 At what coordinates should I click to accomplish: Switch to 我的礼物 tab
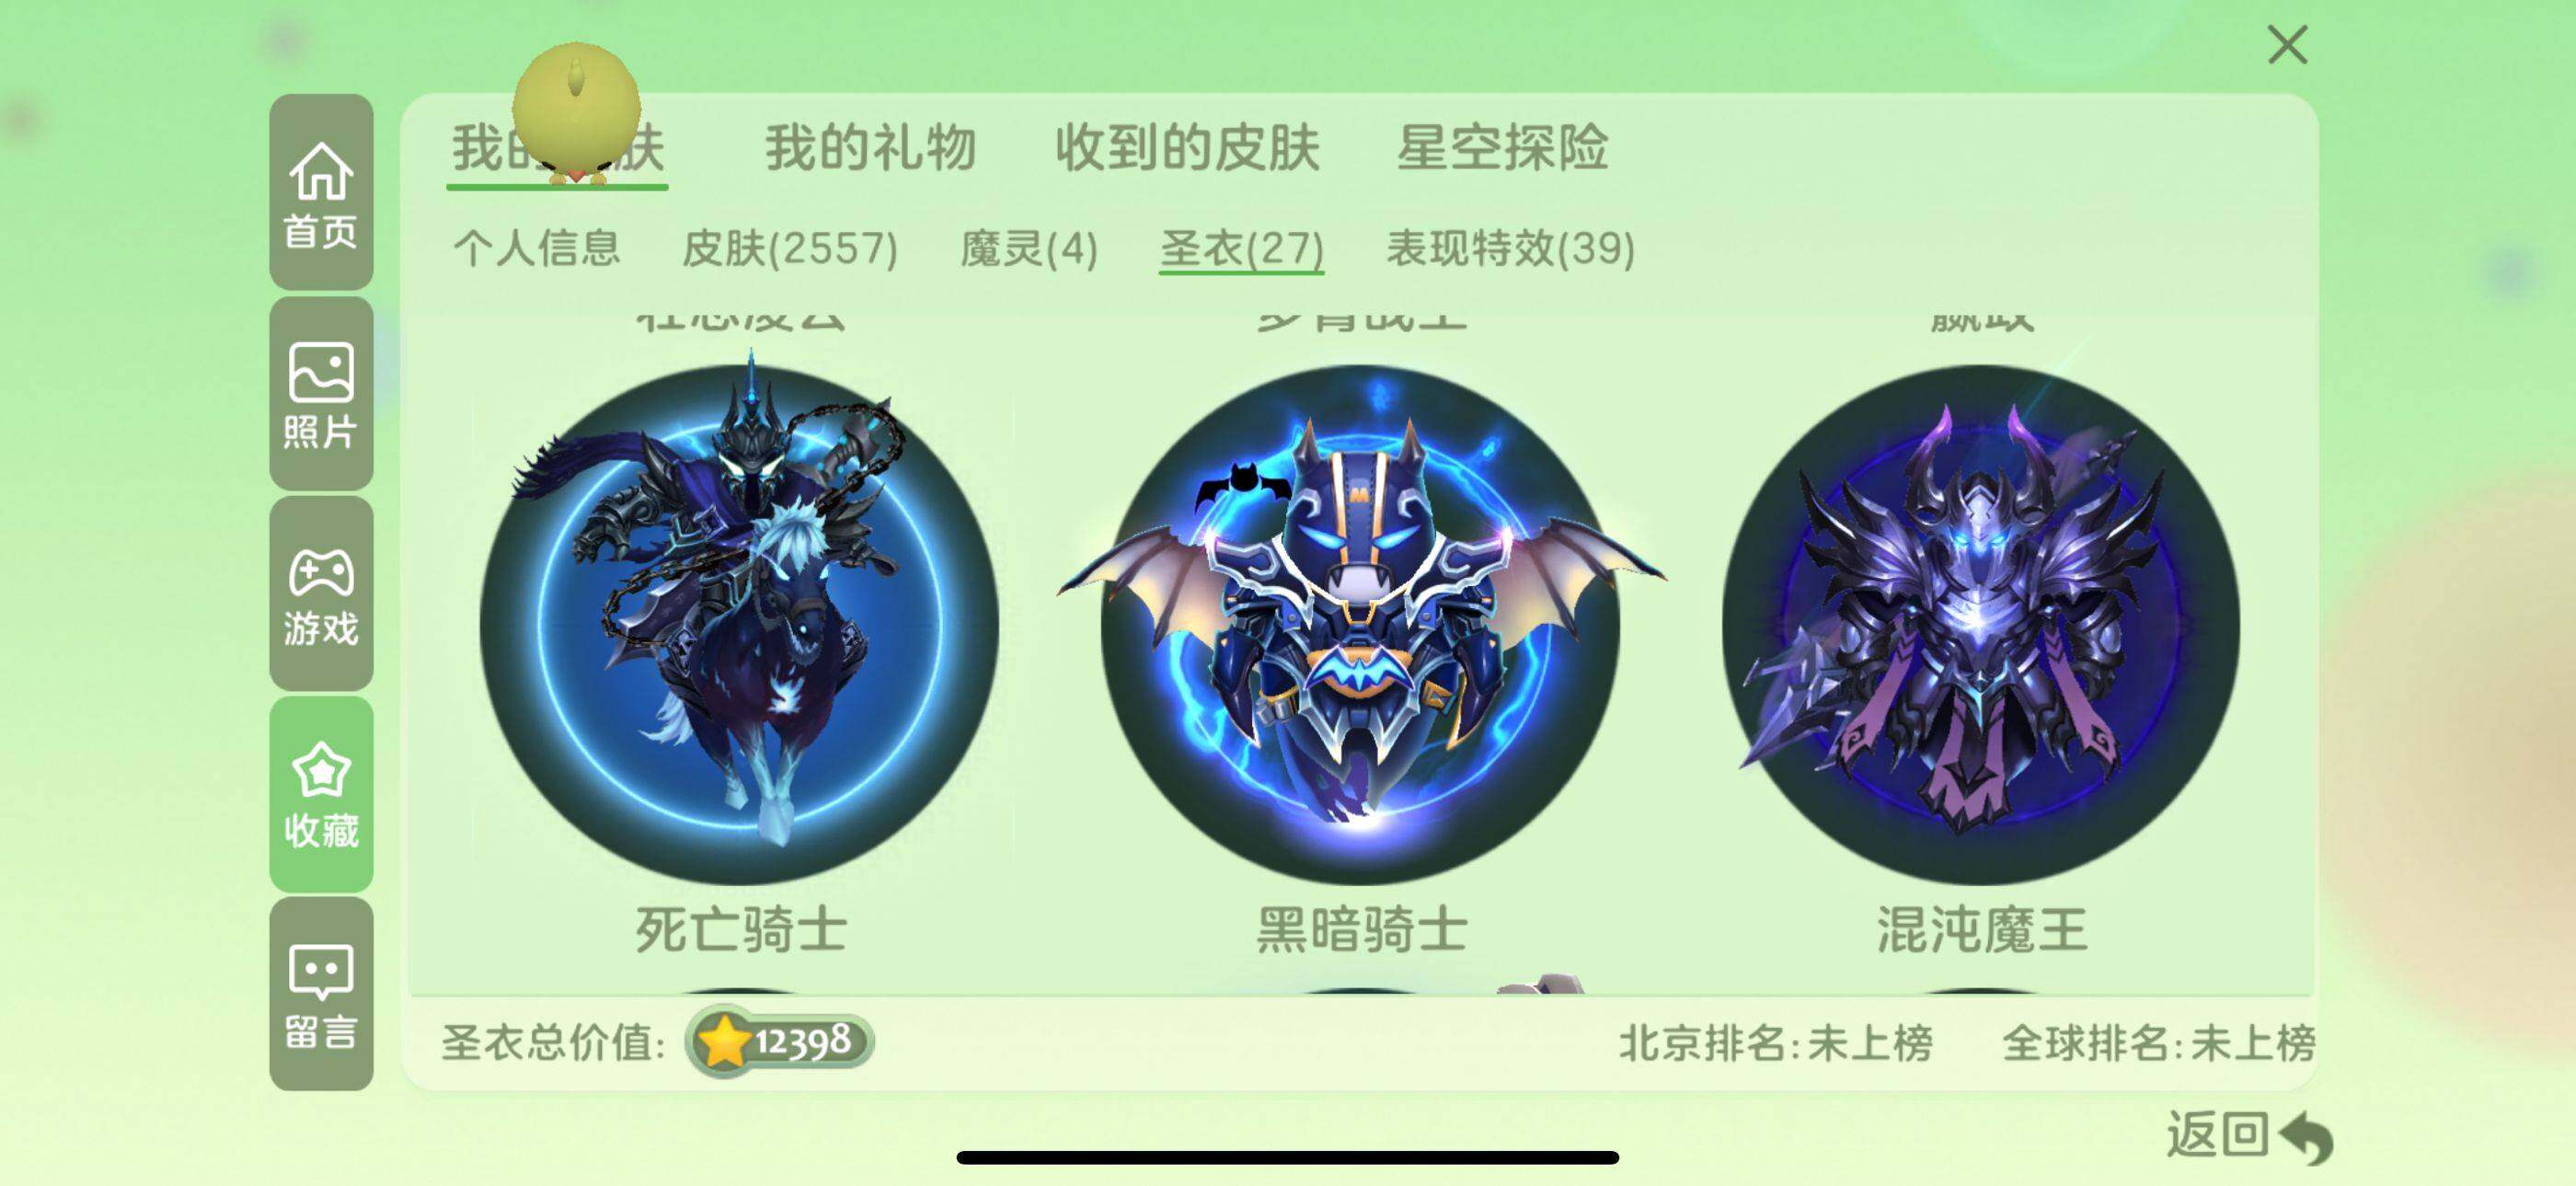coord(870,148)
